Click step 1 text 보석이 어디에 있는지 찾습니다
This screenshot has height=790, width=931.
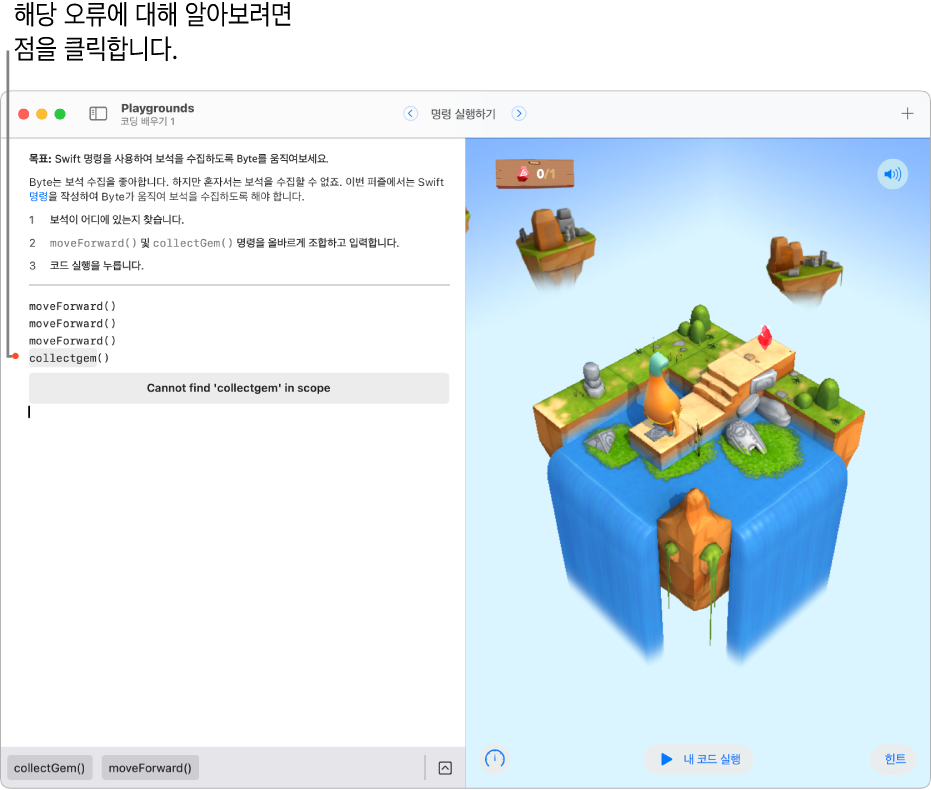coord(116,220)
